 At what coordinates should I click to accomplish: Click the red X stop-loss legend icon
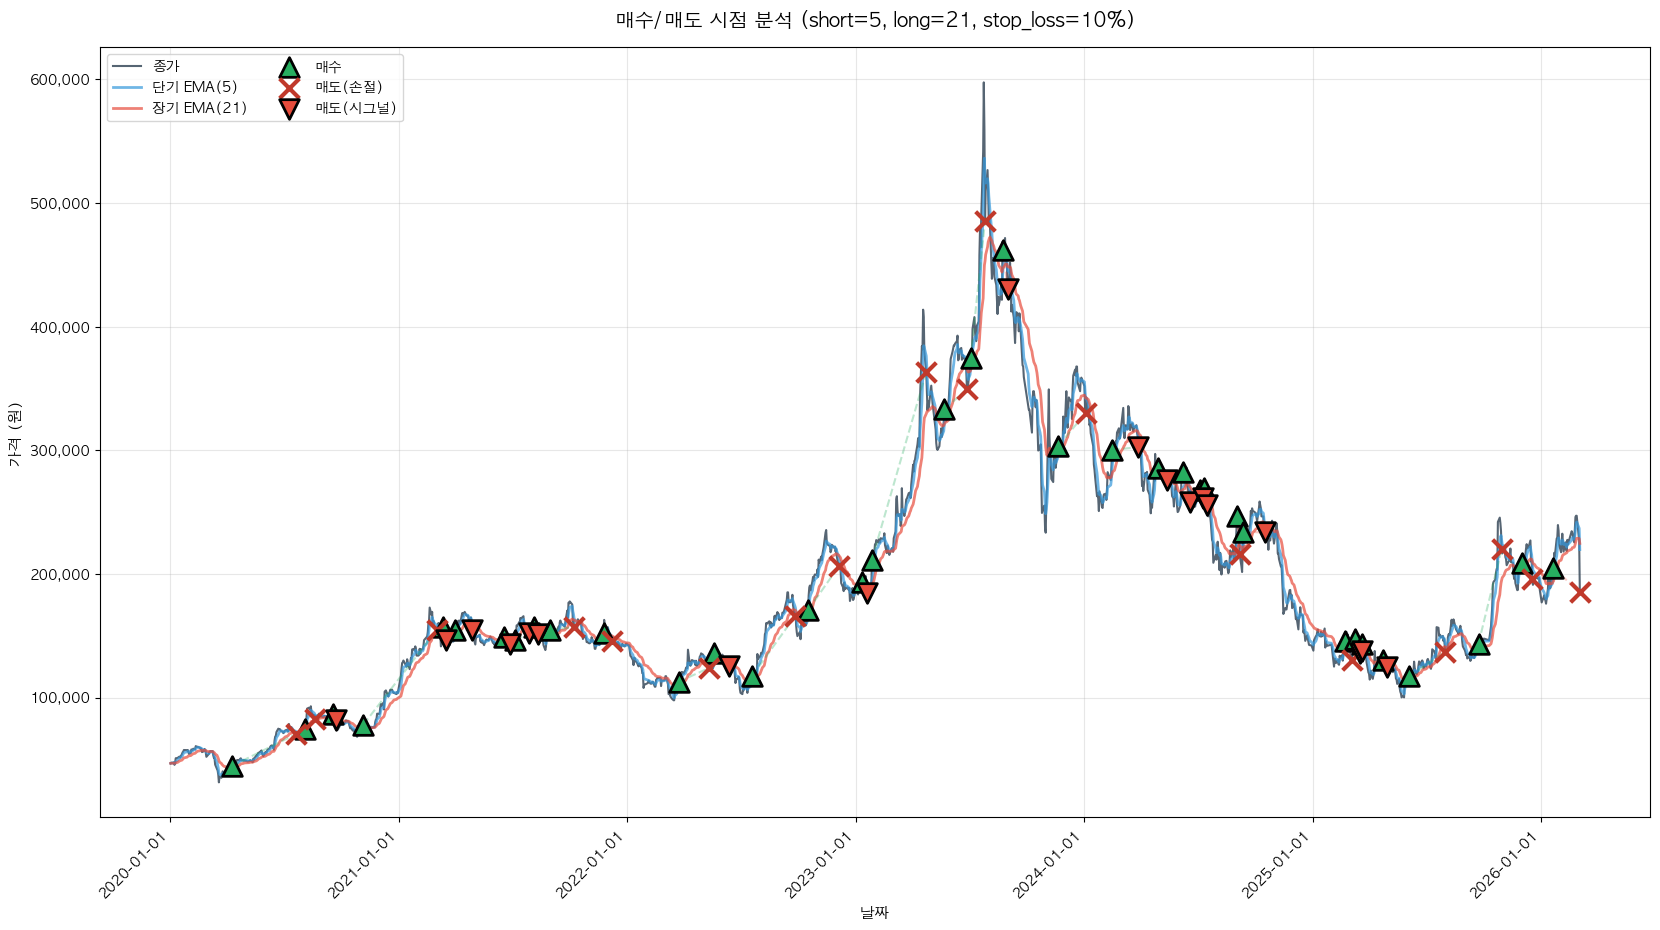click(x=289, y=88)
